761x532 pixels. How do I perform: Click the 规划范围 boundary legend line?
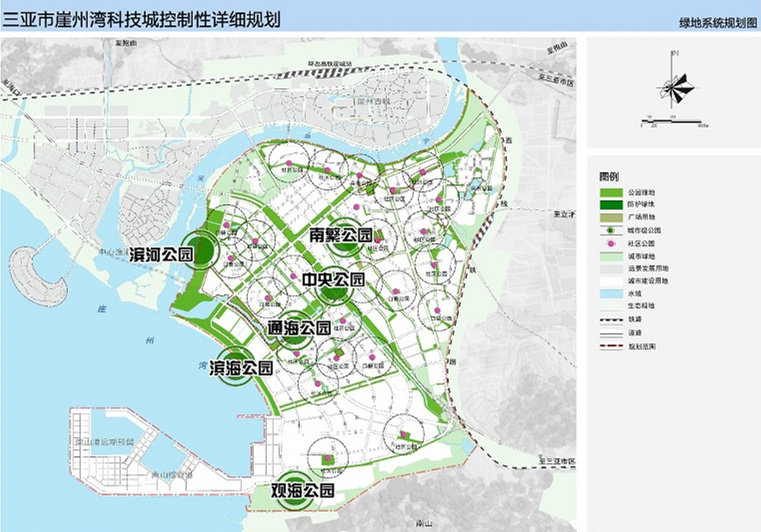pos(611,346)
